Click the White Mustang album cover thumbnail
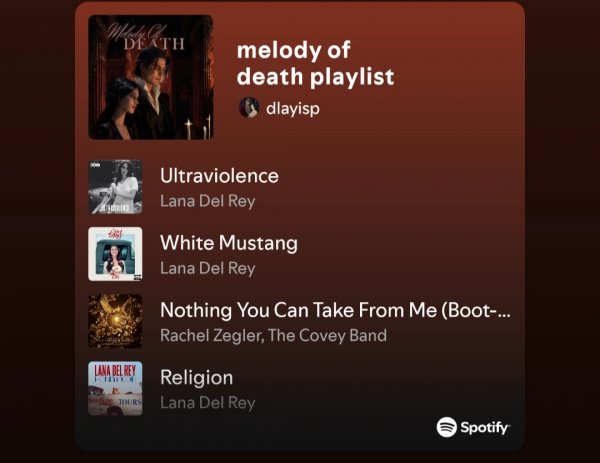Viewport: 600px width, 463px height. click(x=115, y=254)
